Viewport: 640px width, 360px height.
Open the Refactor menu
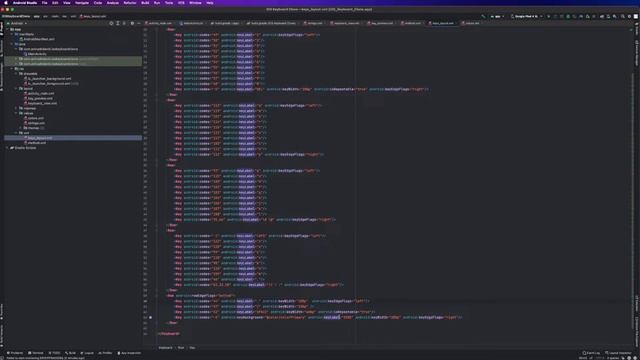130,3
